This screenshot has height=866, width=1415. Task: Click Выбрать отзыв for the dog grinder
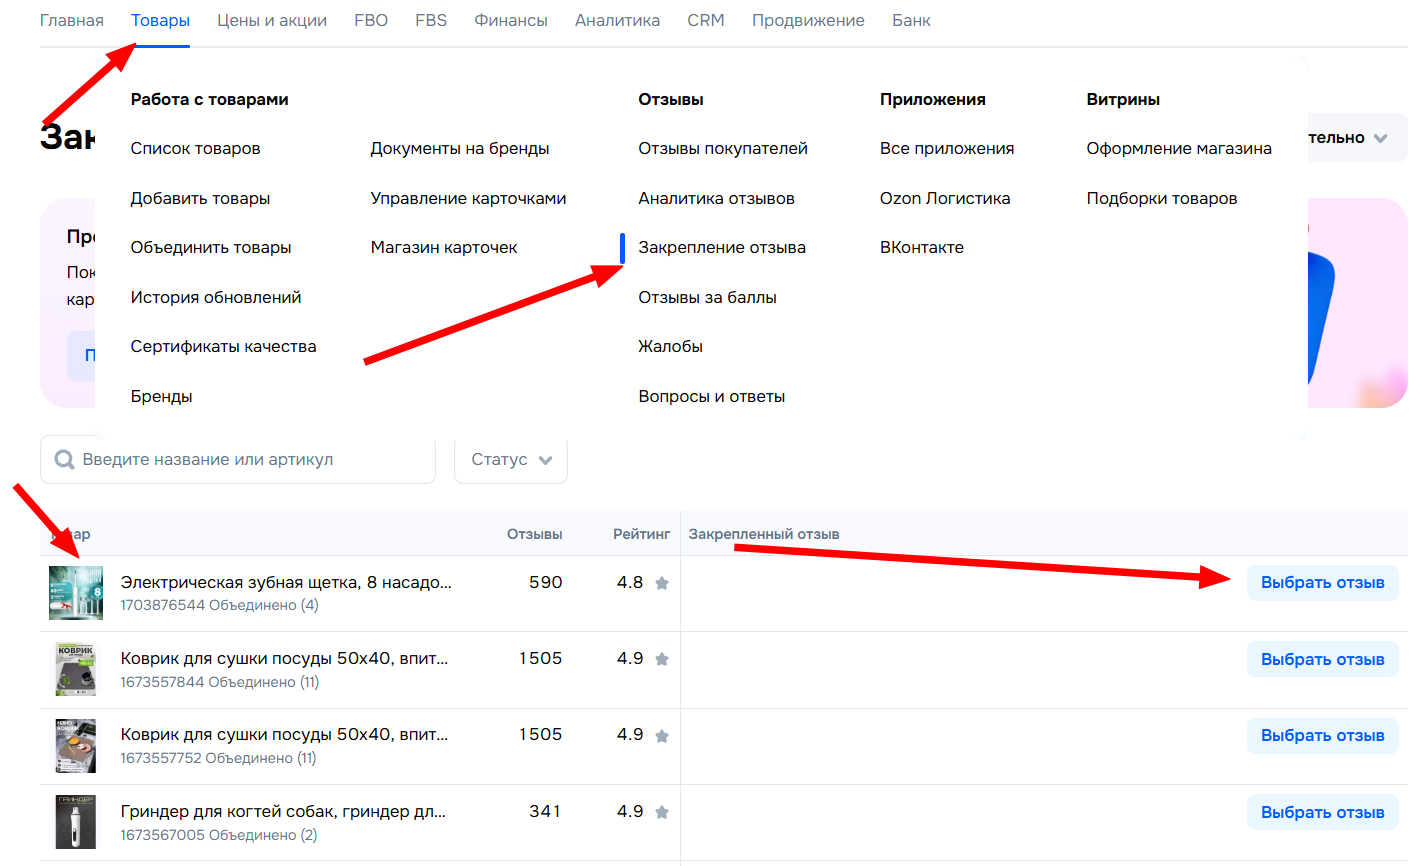(x=1321, y=812)
